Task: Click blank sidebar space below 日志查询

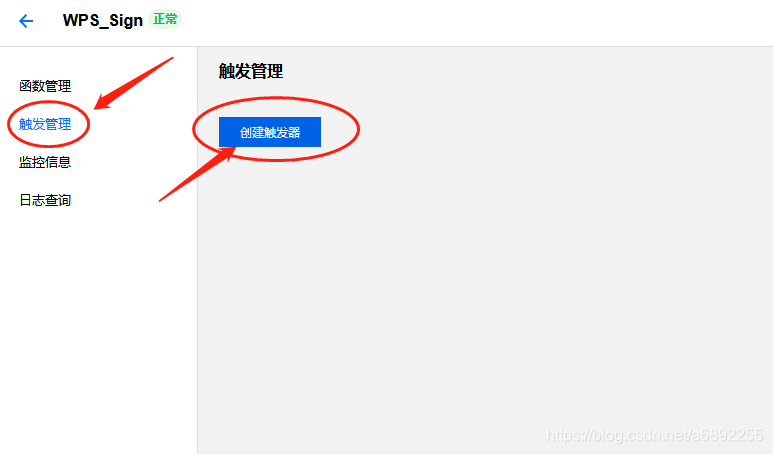Action: pos(99,330)
